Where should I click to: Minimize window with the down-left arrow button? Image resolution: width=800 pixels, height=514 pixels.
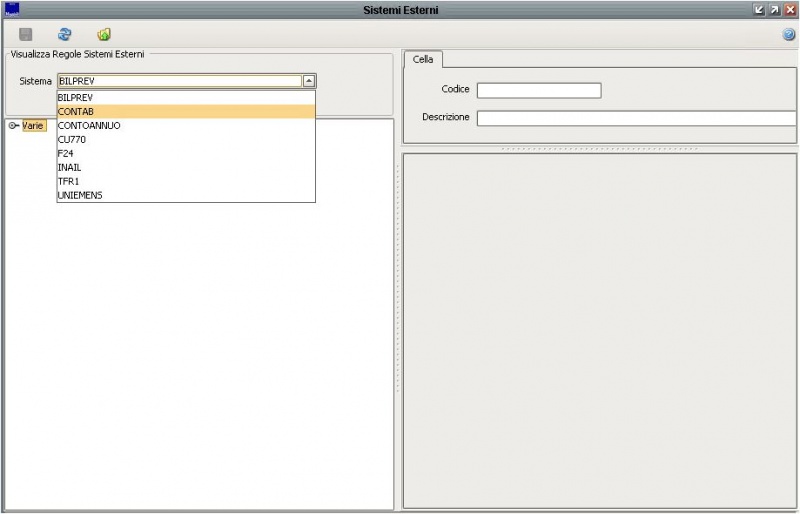759,9
